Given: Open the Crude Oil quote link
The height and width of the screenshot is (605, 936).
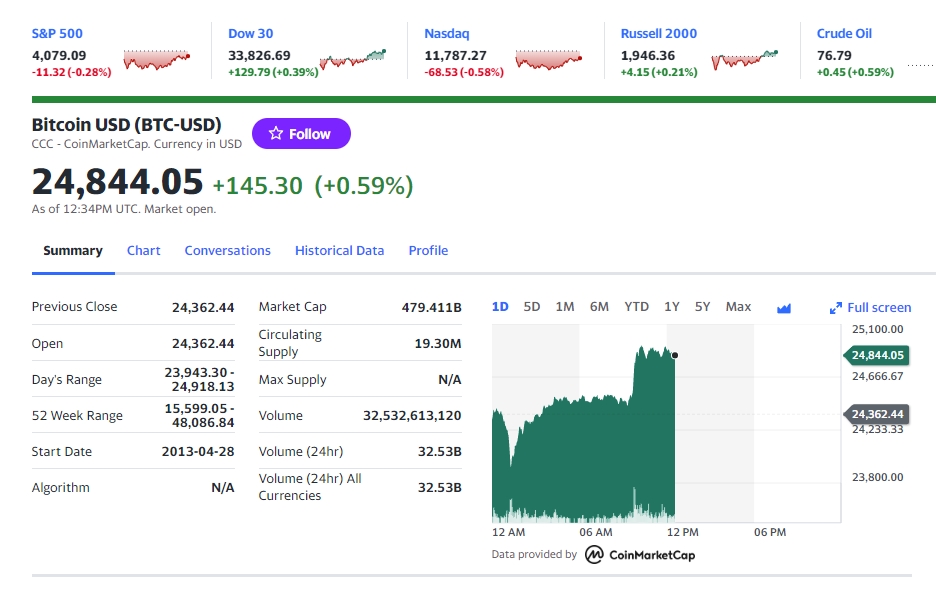Looking at the screenshot, I should (844, 33).
